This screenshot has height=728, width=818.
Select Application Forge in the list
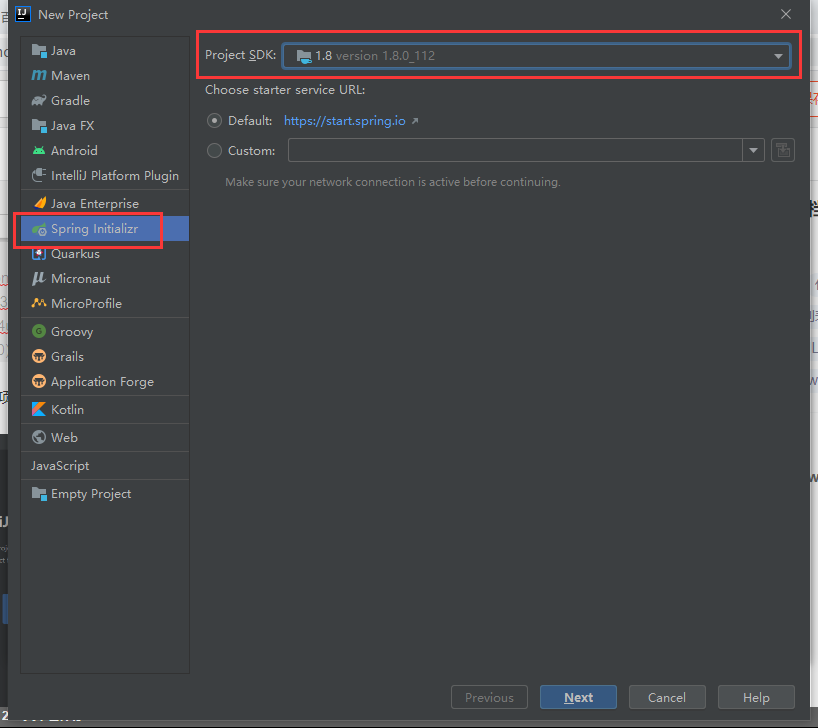[x=105, y=381]
